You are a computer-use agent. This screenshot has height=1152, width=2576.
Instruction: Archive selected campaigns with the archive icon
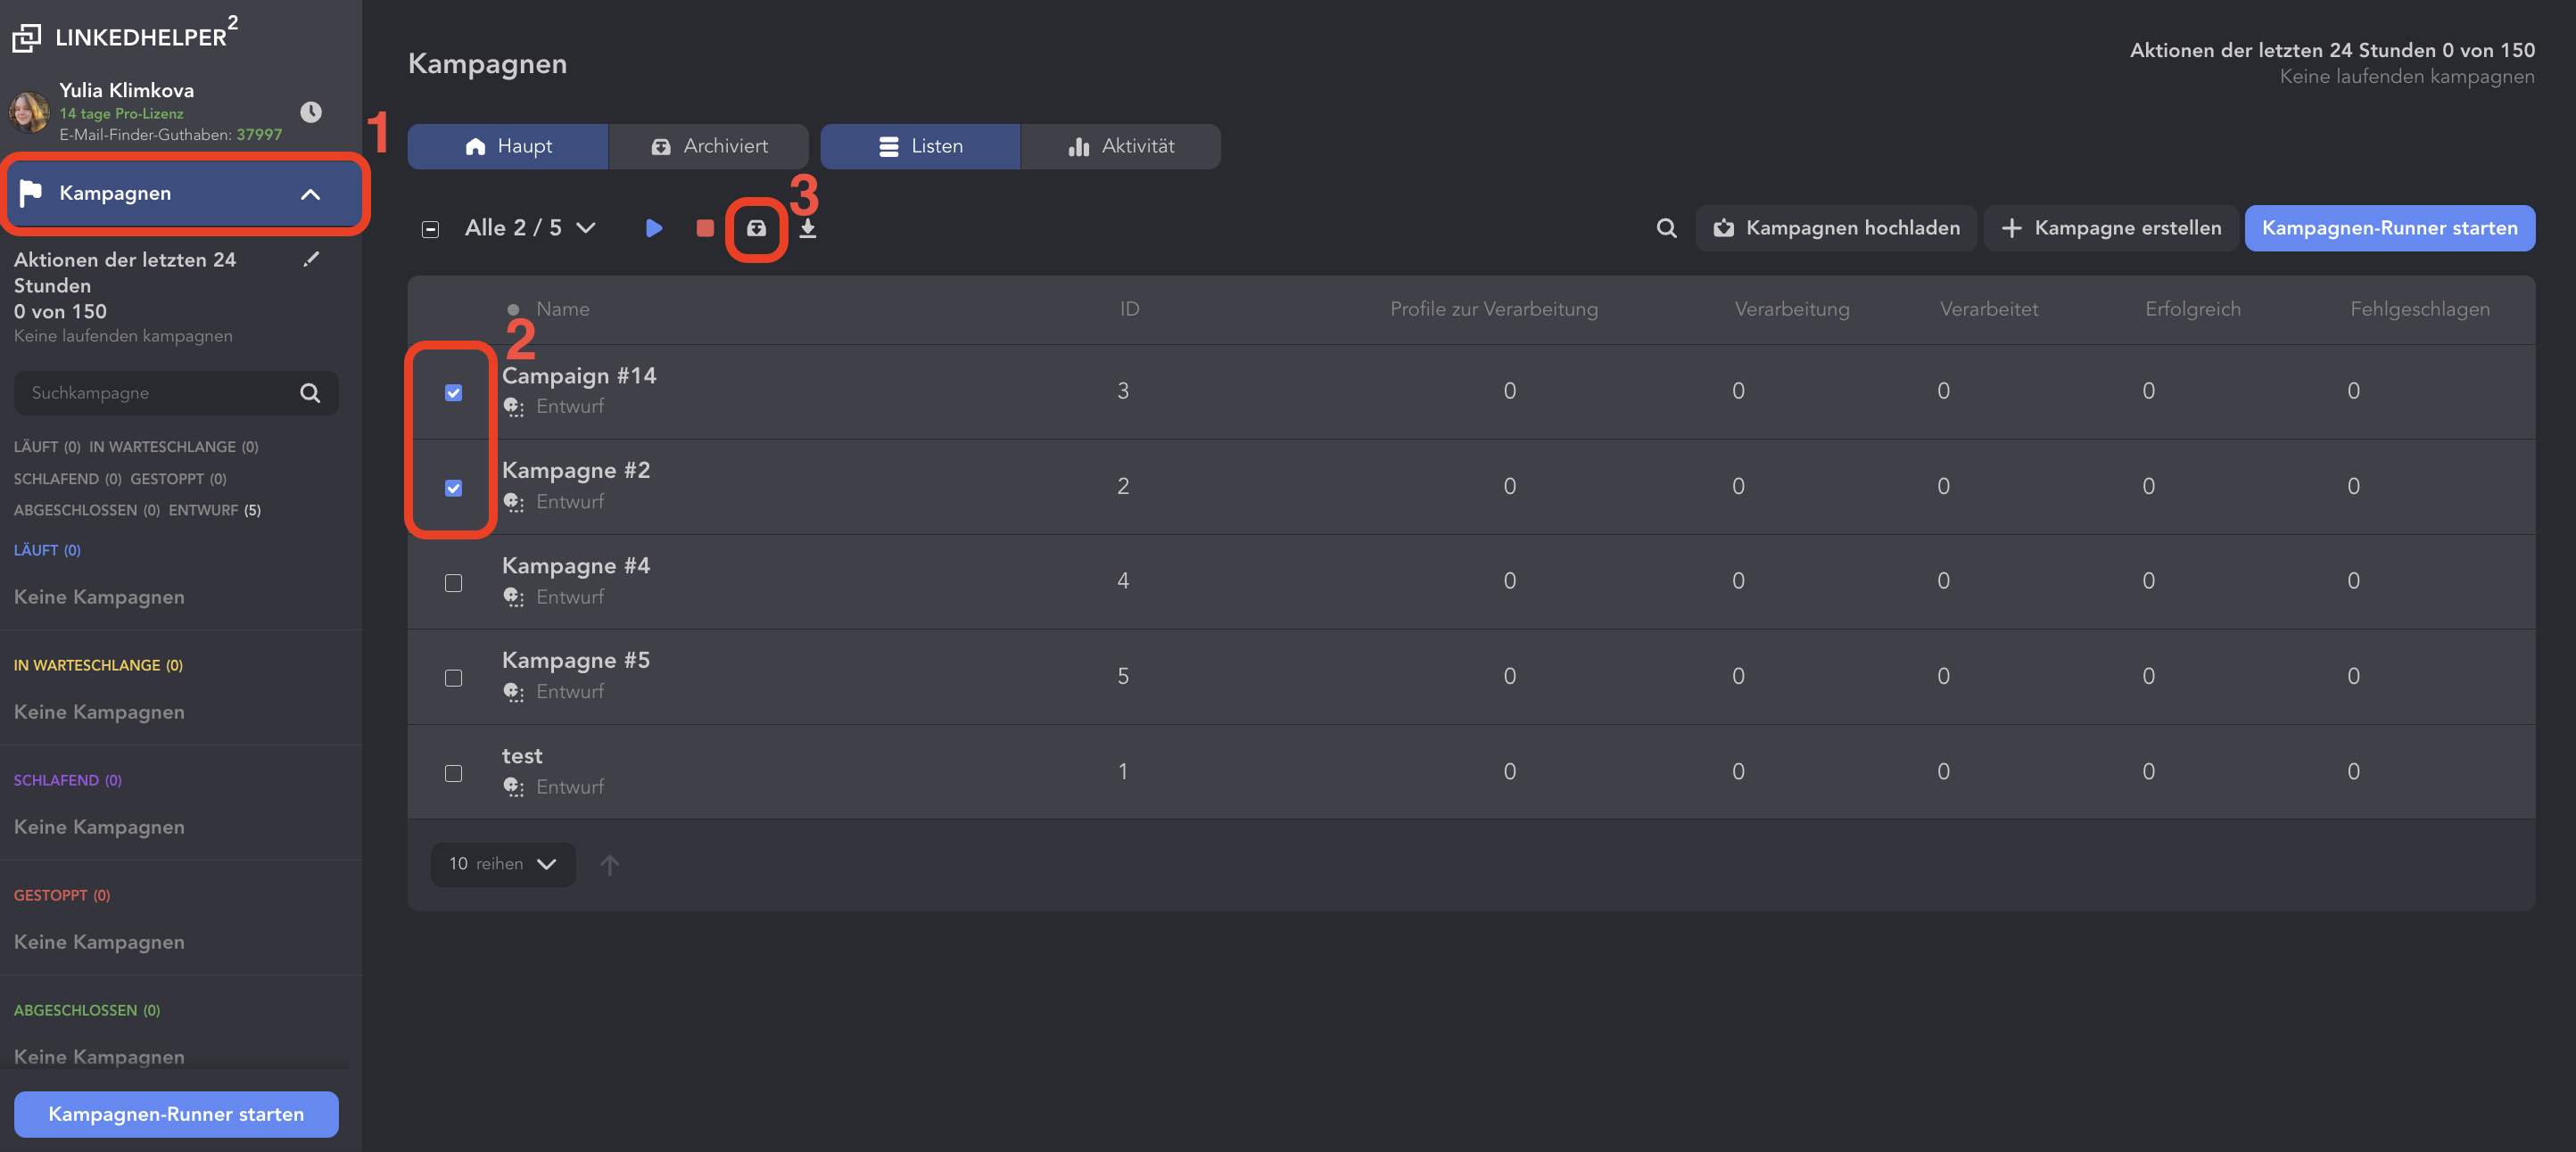[756, 228]
